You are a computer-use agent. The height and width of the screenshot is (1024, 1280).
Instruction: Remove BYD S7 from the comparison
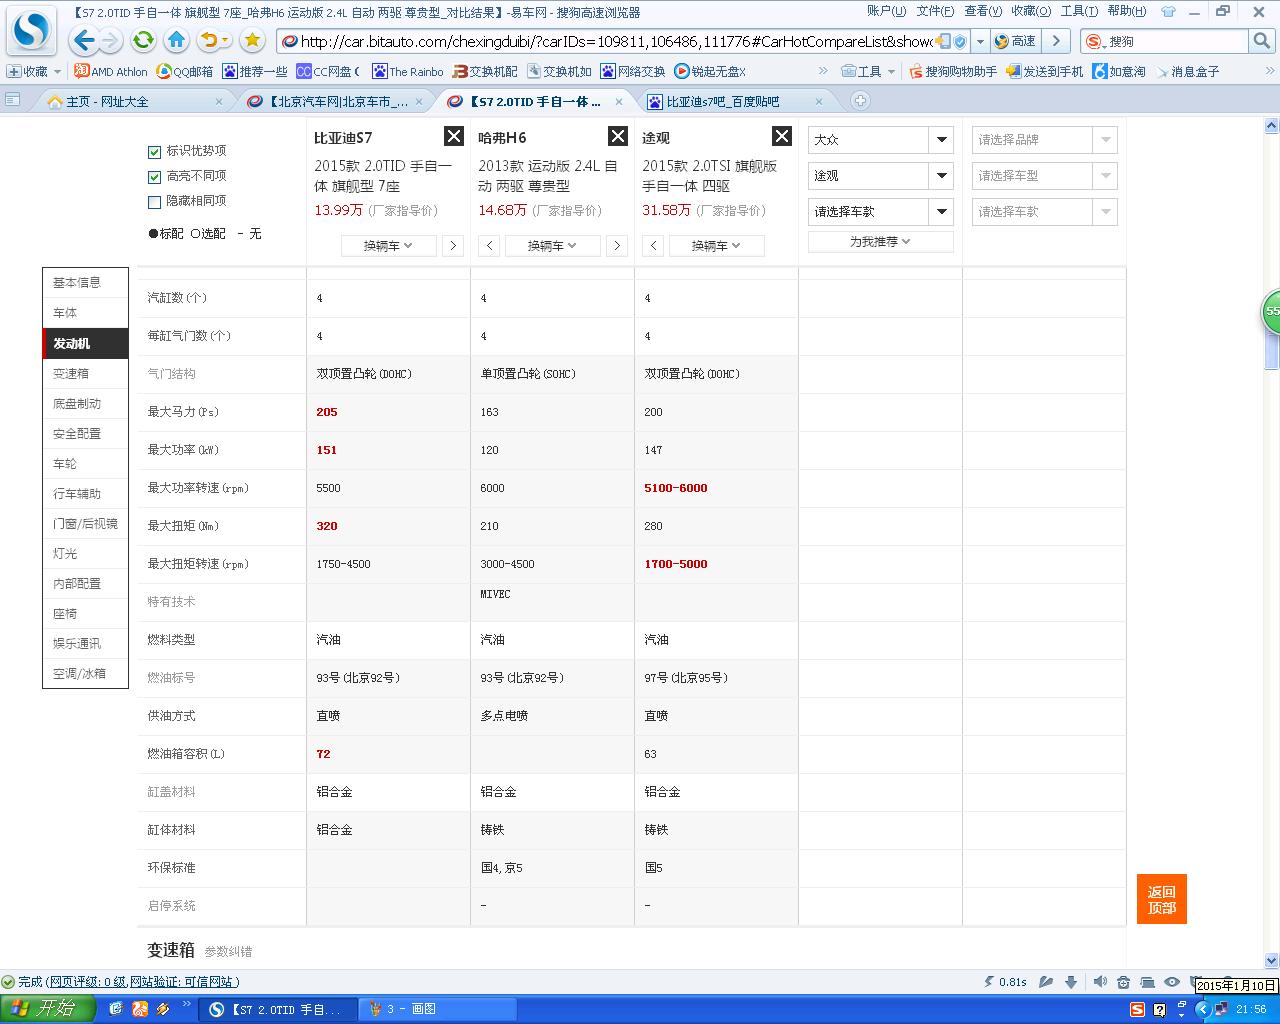click(x=454, y=137)
